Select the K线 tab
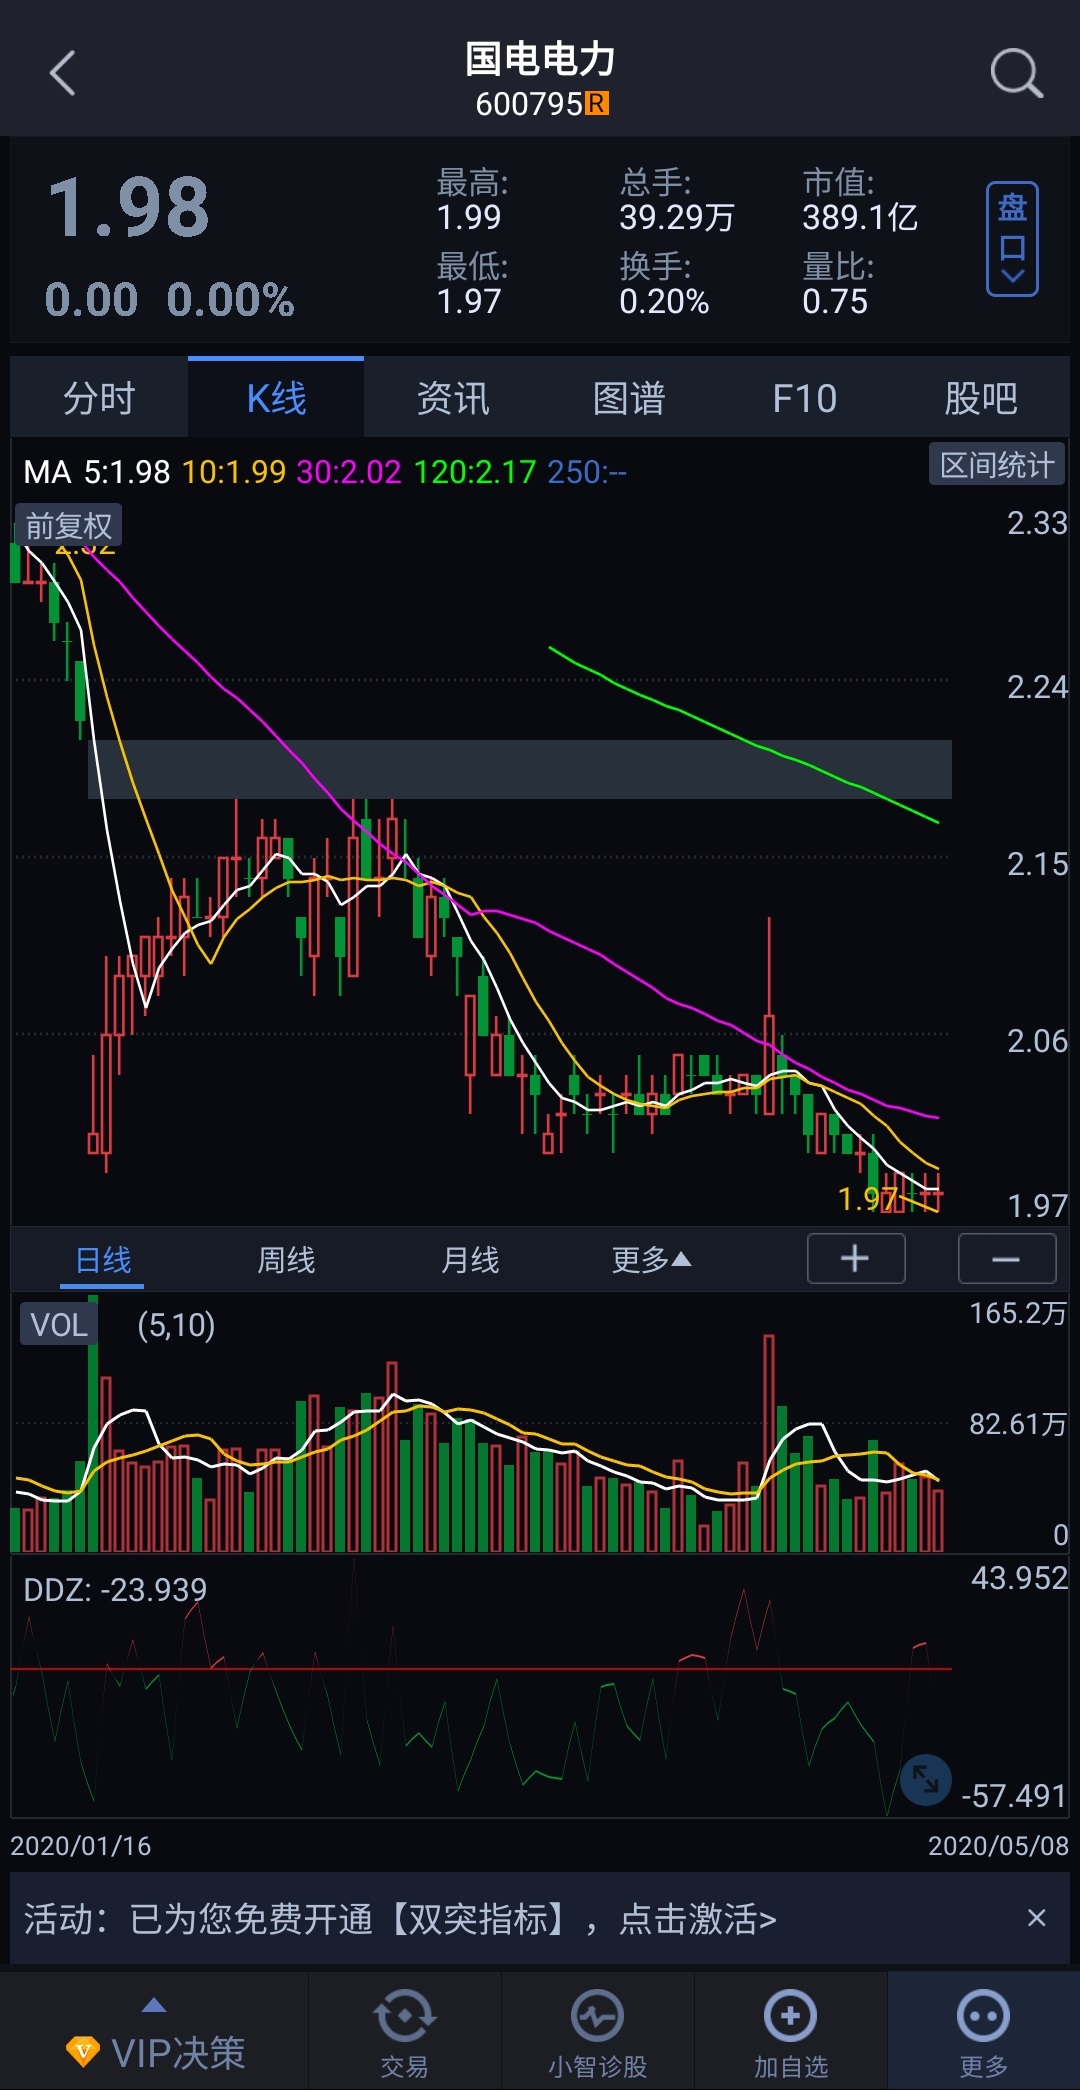Screen dimensions: 1080x2090 (x=276, y=398)
